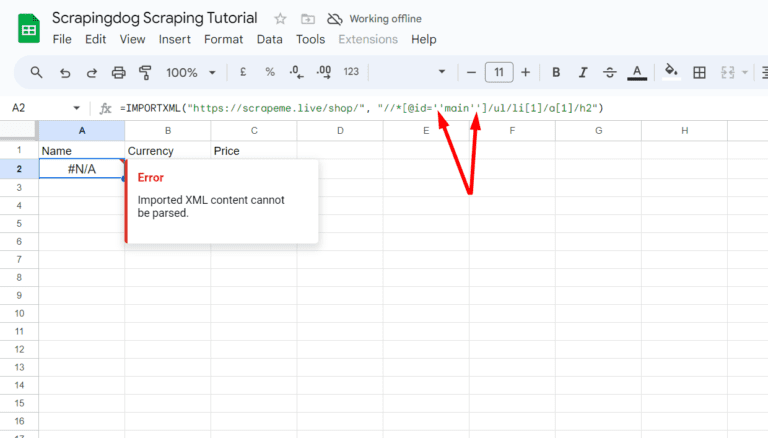This screenshot has height=438, width=768.
Task: Open the font family dropdown arrow
Action: click(x=442, y=72)
